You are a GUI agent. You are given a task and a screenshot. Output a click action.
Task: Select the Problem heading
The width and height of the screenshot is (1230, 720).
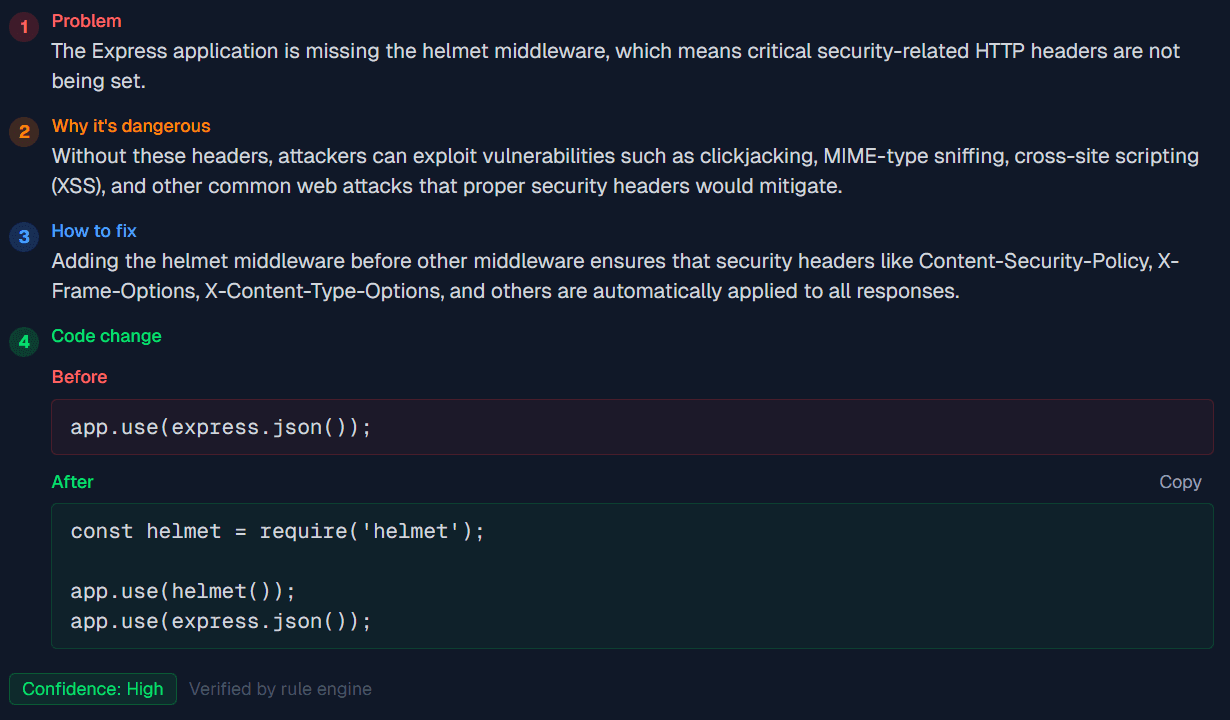pos(86,21)
